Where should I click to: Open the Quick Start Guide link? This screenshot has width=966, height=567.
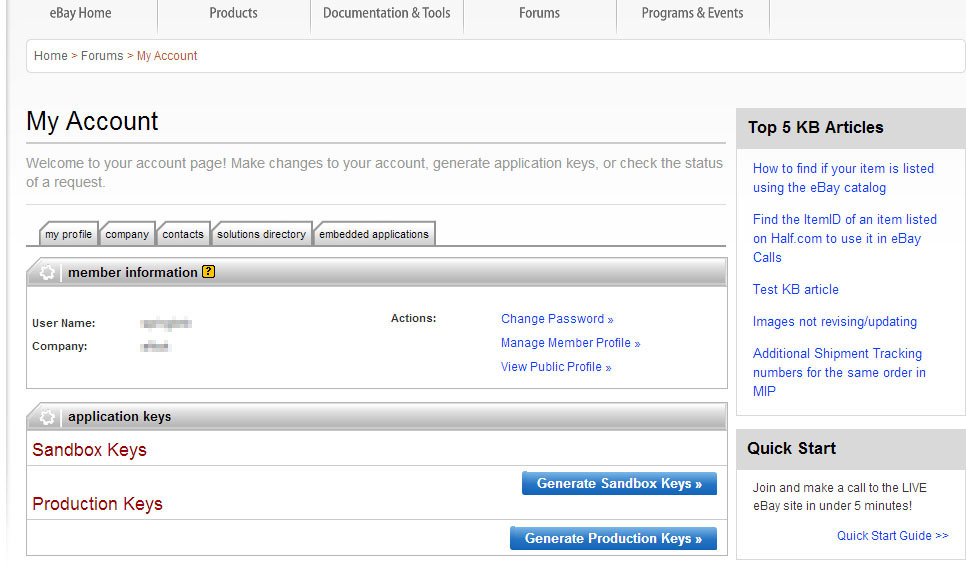[x=892, y=536]
